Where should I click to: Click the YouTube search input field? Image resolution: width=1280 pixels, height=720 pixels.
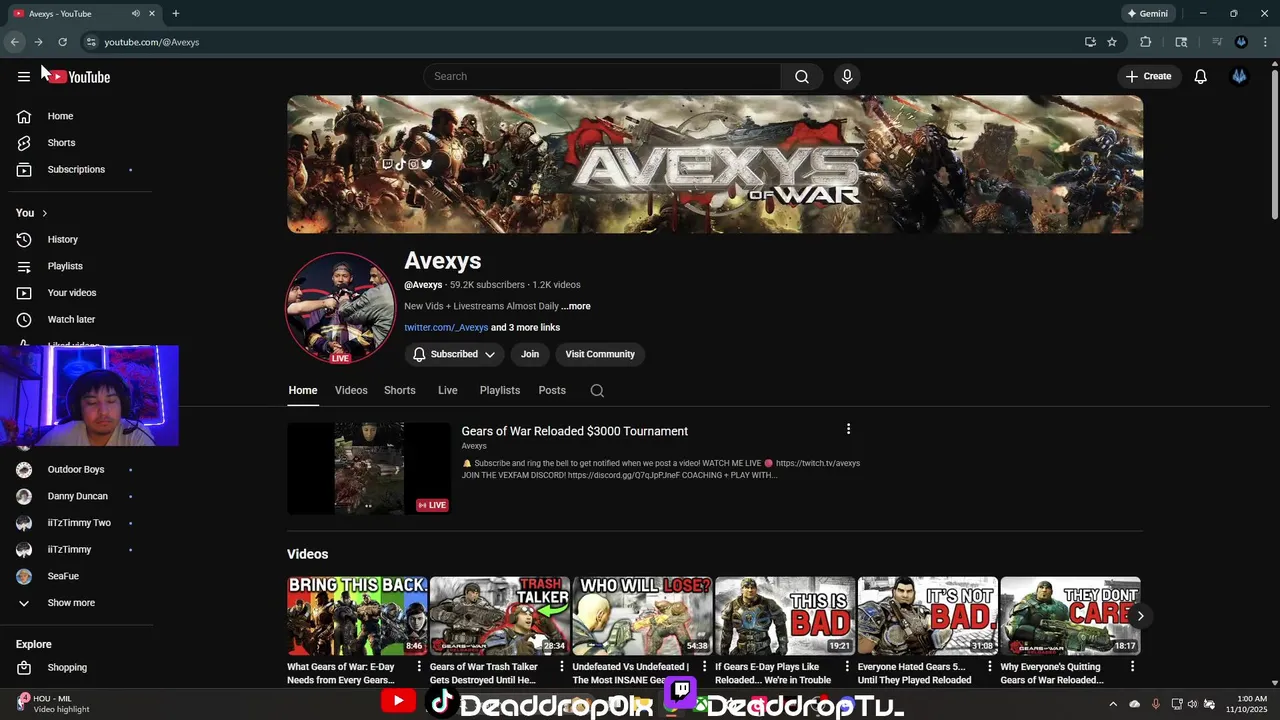click(x=602, y=77)
